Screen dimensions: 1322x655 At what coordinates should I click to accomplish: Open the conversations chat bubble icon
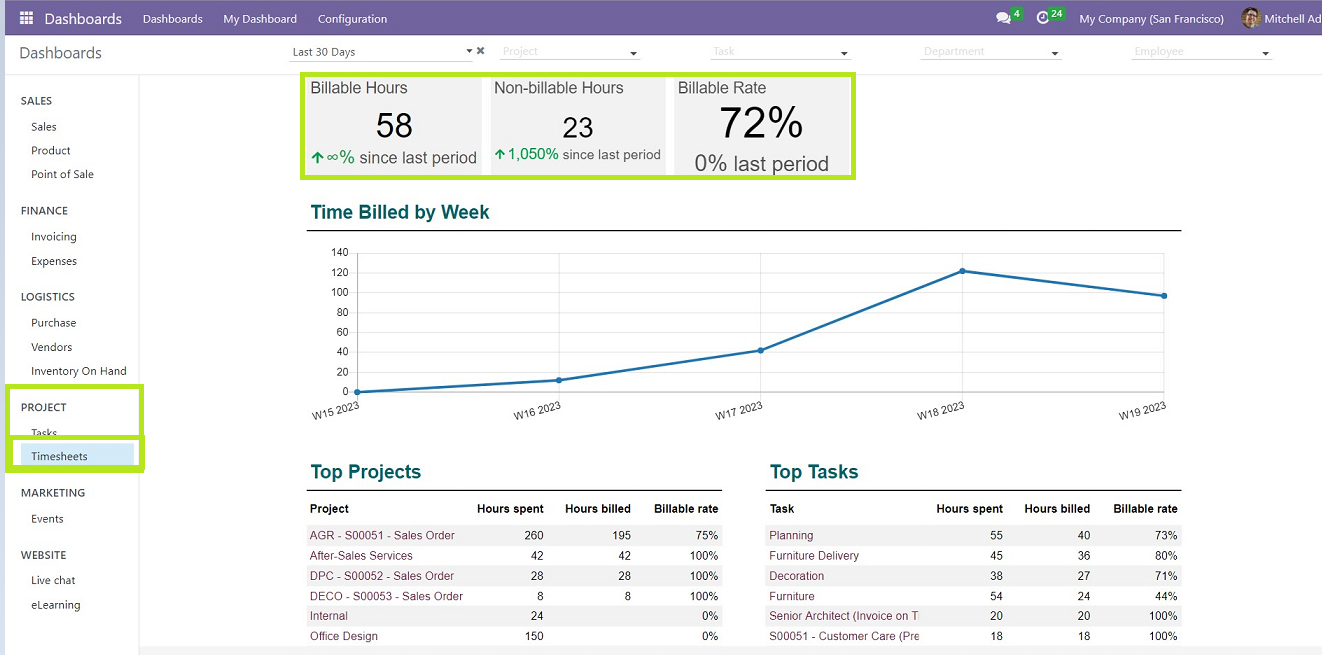tap(1003, 19)
